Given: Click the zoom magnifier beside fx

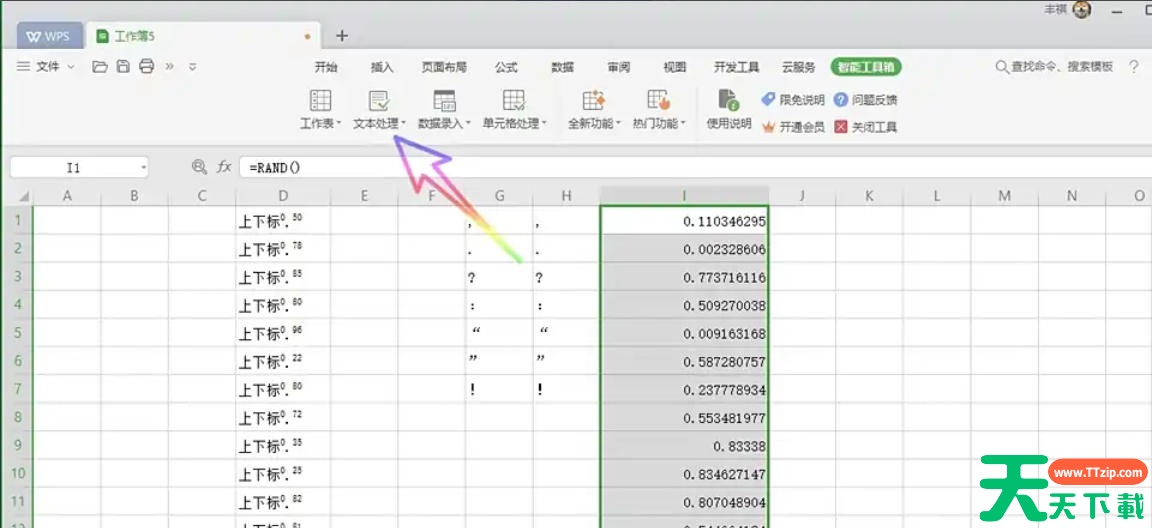Looking at the screenshot, I should [199, 167].
